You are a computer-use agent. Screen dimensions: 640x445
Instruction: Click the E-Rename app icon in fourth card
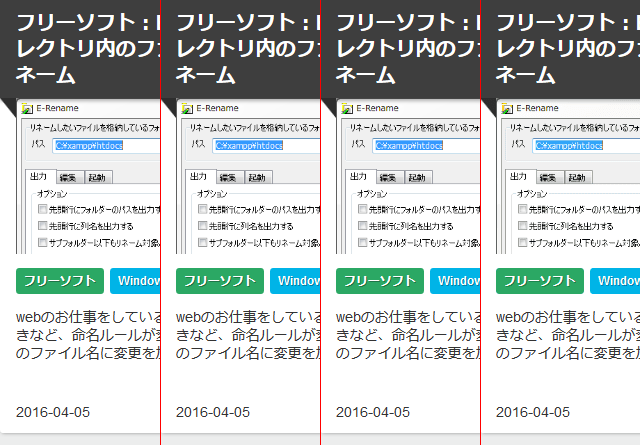507,108
